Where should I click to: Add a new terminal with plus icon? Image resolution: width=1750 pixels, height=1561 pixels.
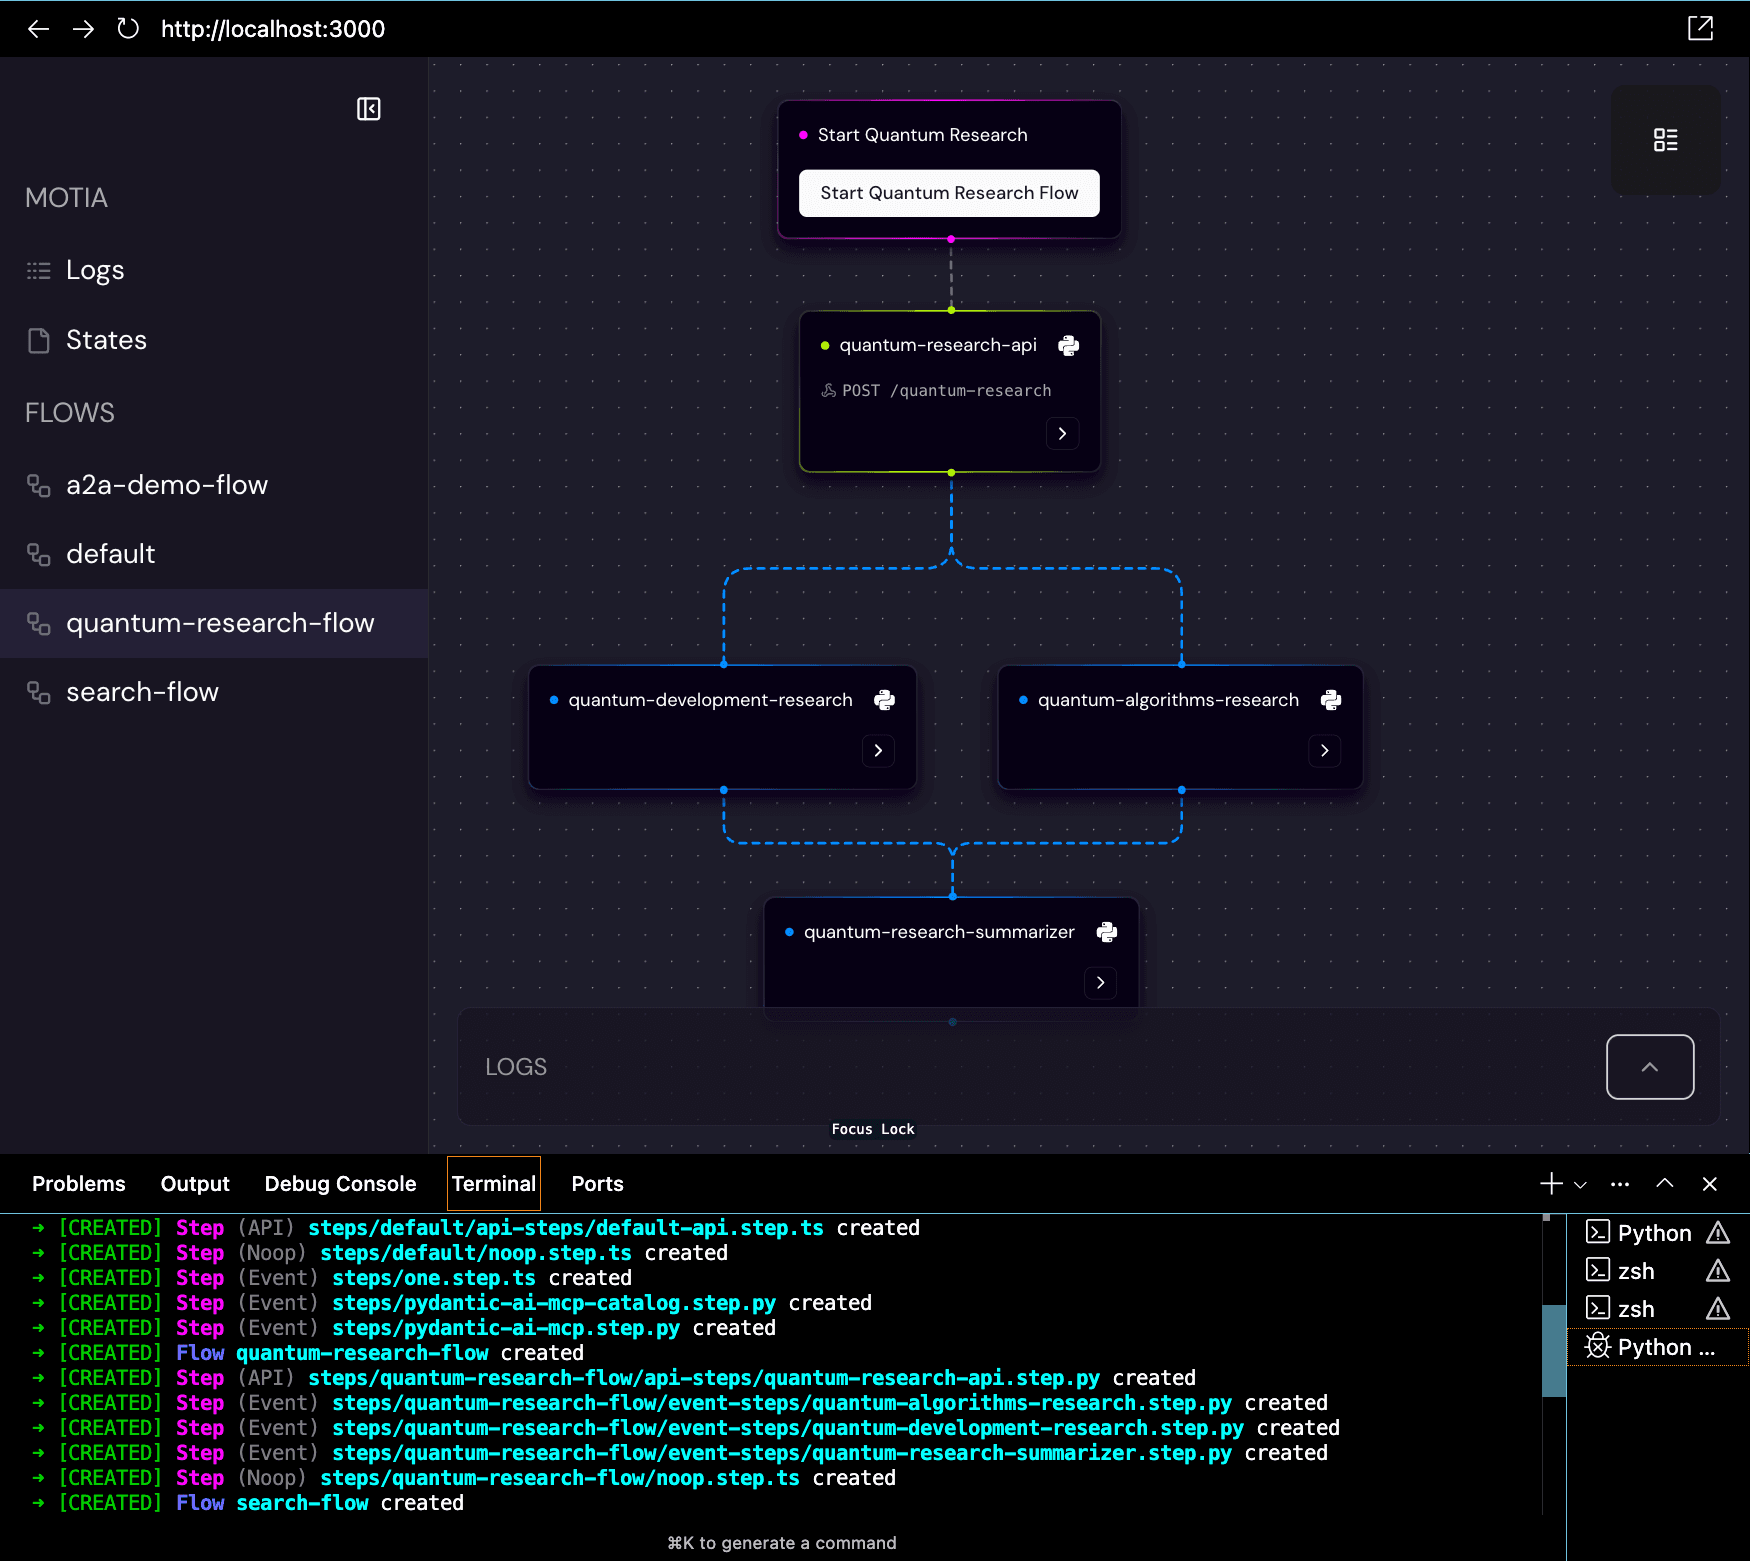pos(1551,1184)
